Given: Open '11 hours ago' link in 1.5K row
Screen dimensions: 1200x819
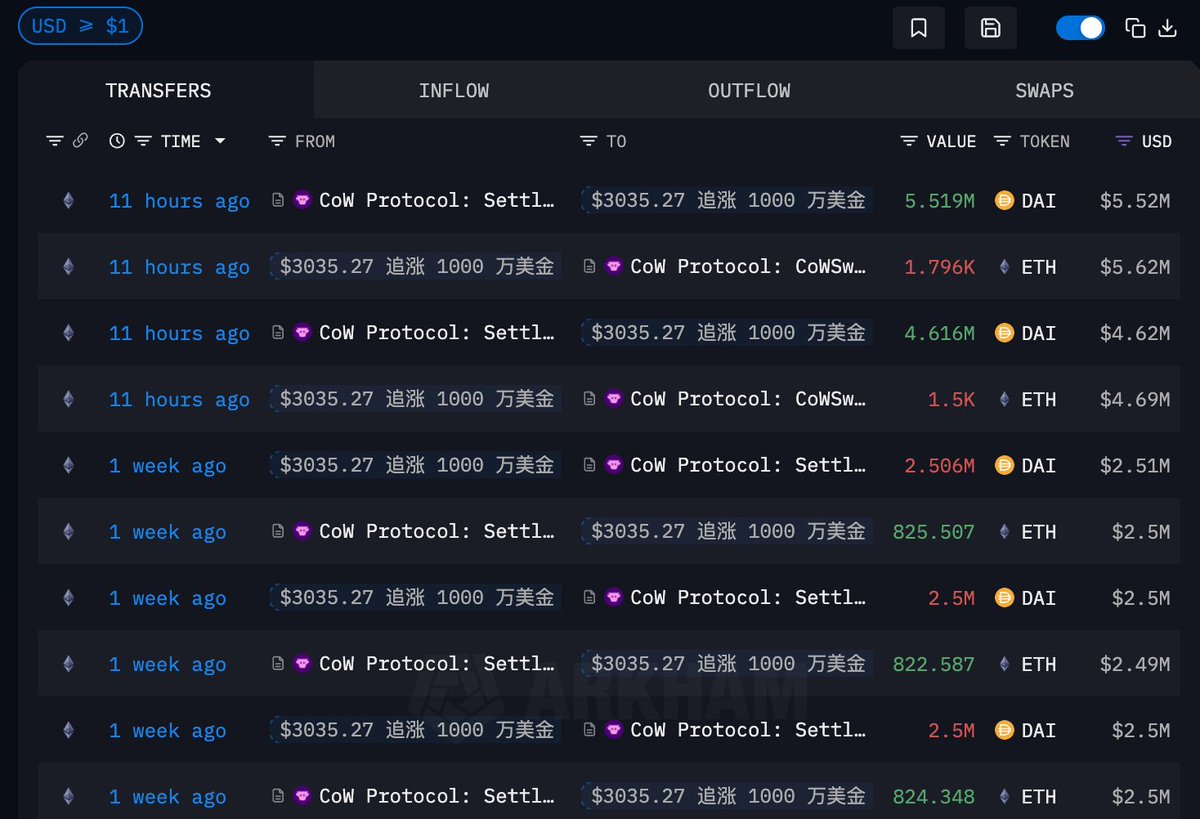Looking at the screenshot, I should click(x=179, y=400).
